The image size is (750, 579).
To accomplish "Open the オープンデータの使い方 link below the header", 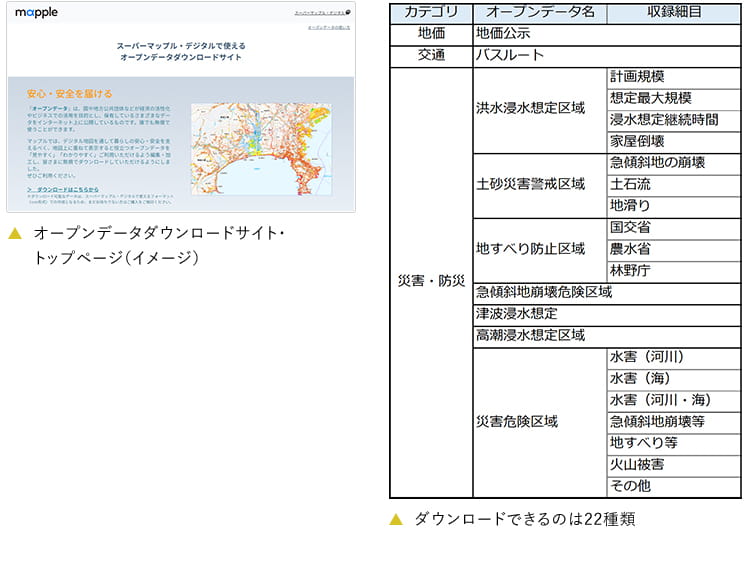I will tap(329, 28).
